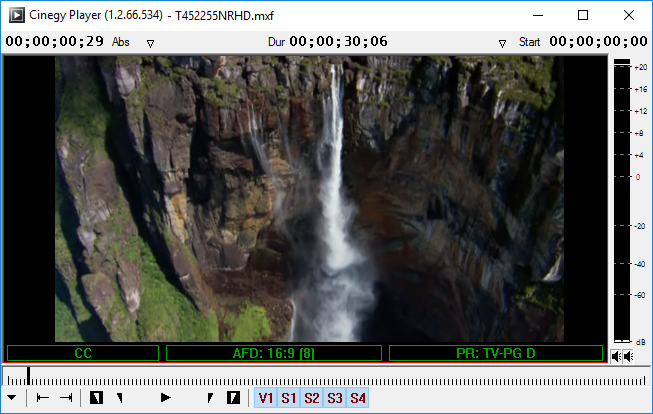Click the Play button
The width and height of the screenshot is (653, 414).
tap(165, 398)
